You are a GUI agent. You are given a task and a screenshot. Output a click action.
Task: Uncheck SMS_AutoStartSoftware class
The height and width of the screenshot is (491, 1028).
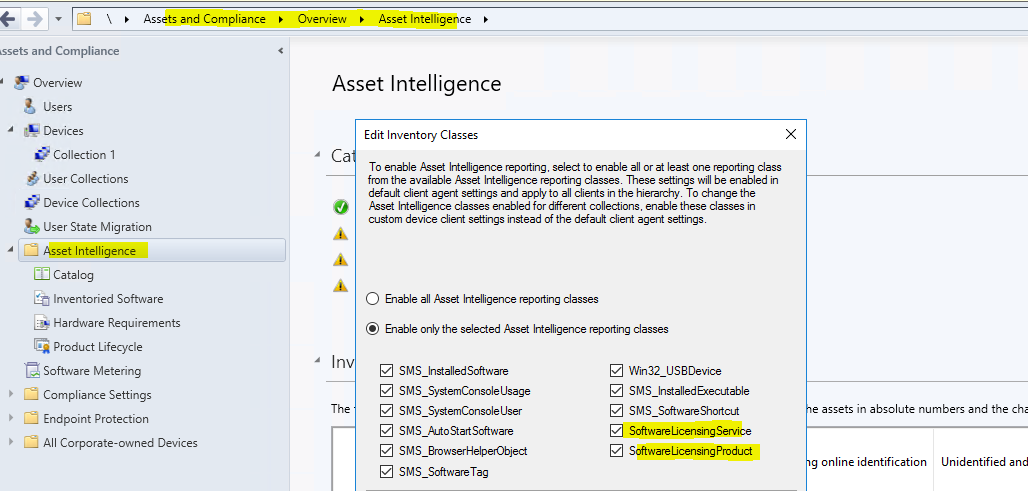(x=386, y=431)
